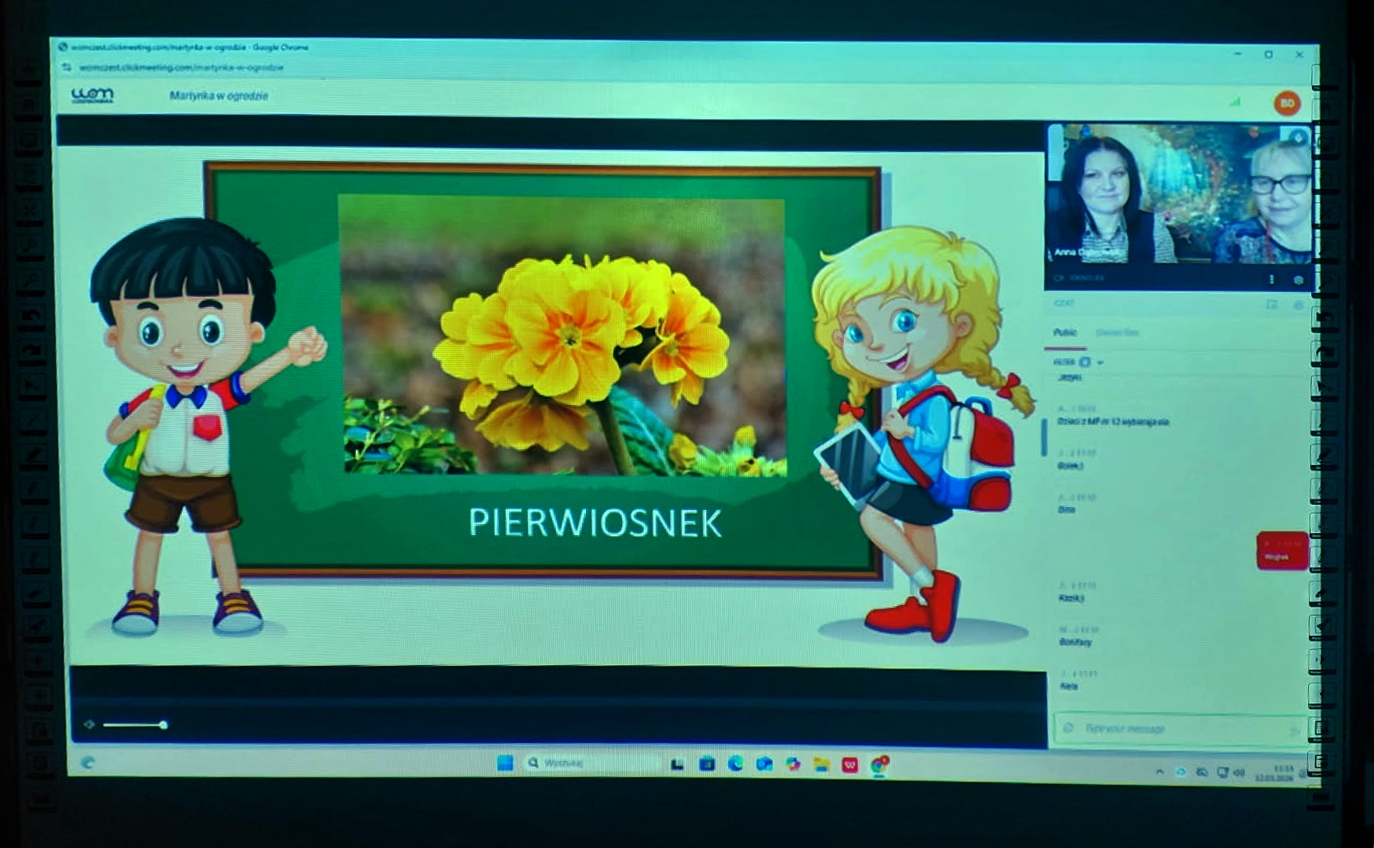Expand the system tray hidden icons chevron
The width and height of the screenshot is (1374, 848).
click(x=1160, y=772)
